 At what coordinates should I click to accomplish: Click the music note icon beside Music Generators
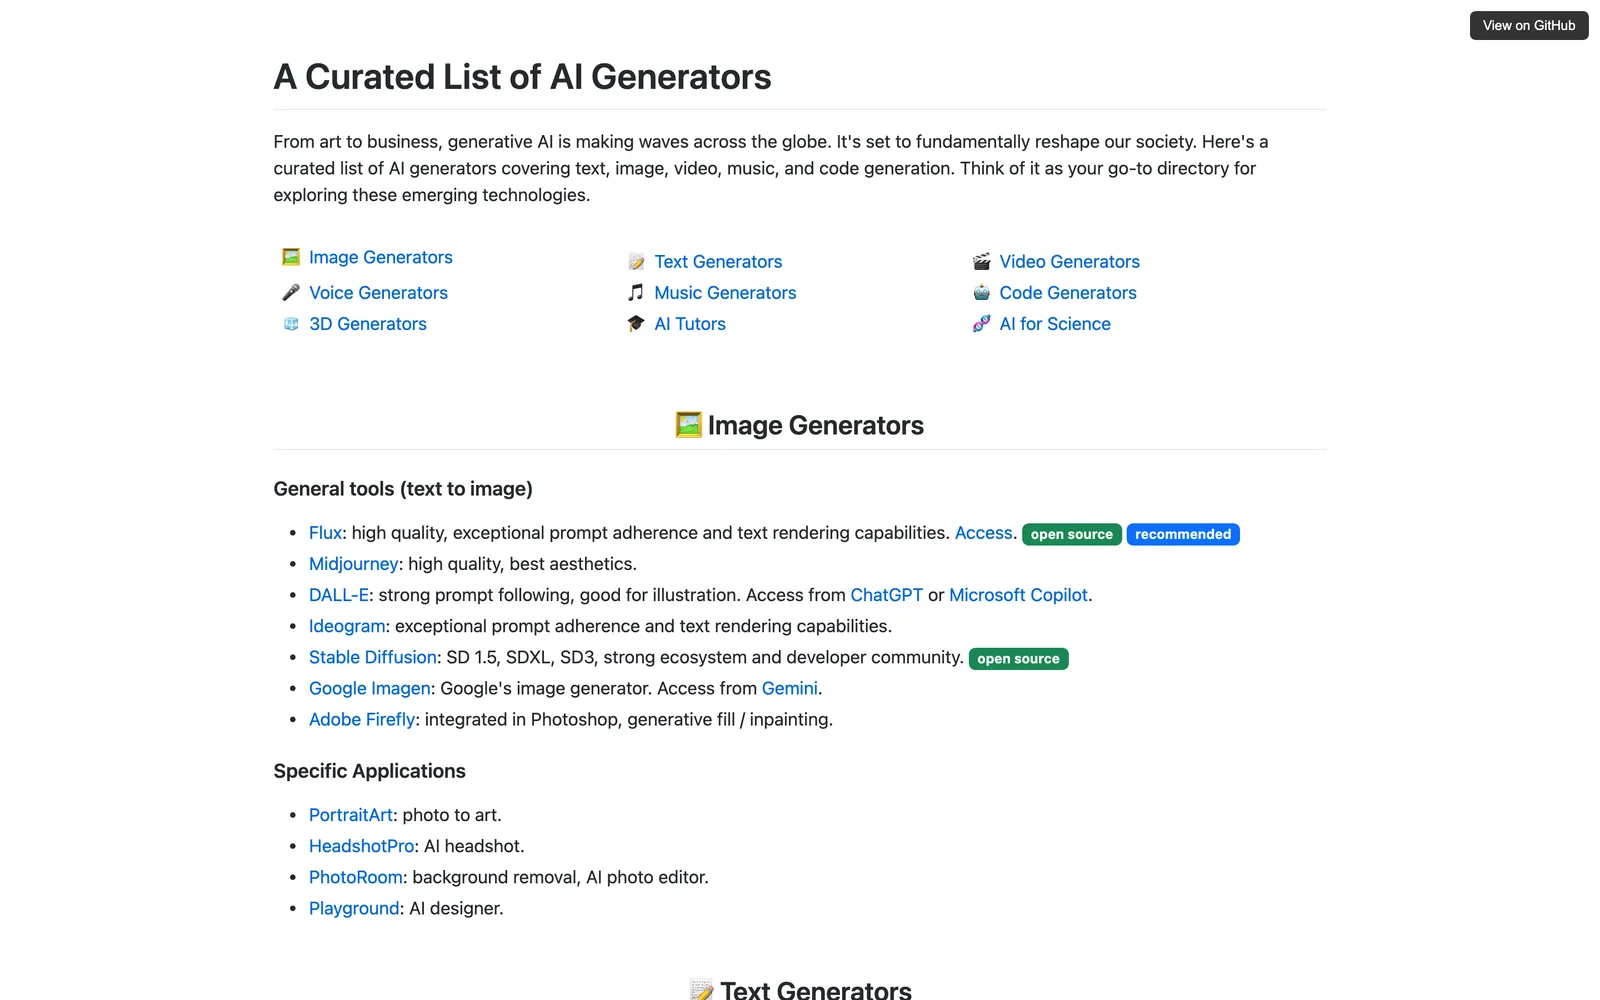click(x=636, y=292)
